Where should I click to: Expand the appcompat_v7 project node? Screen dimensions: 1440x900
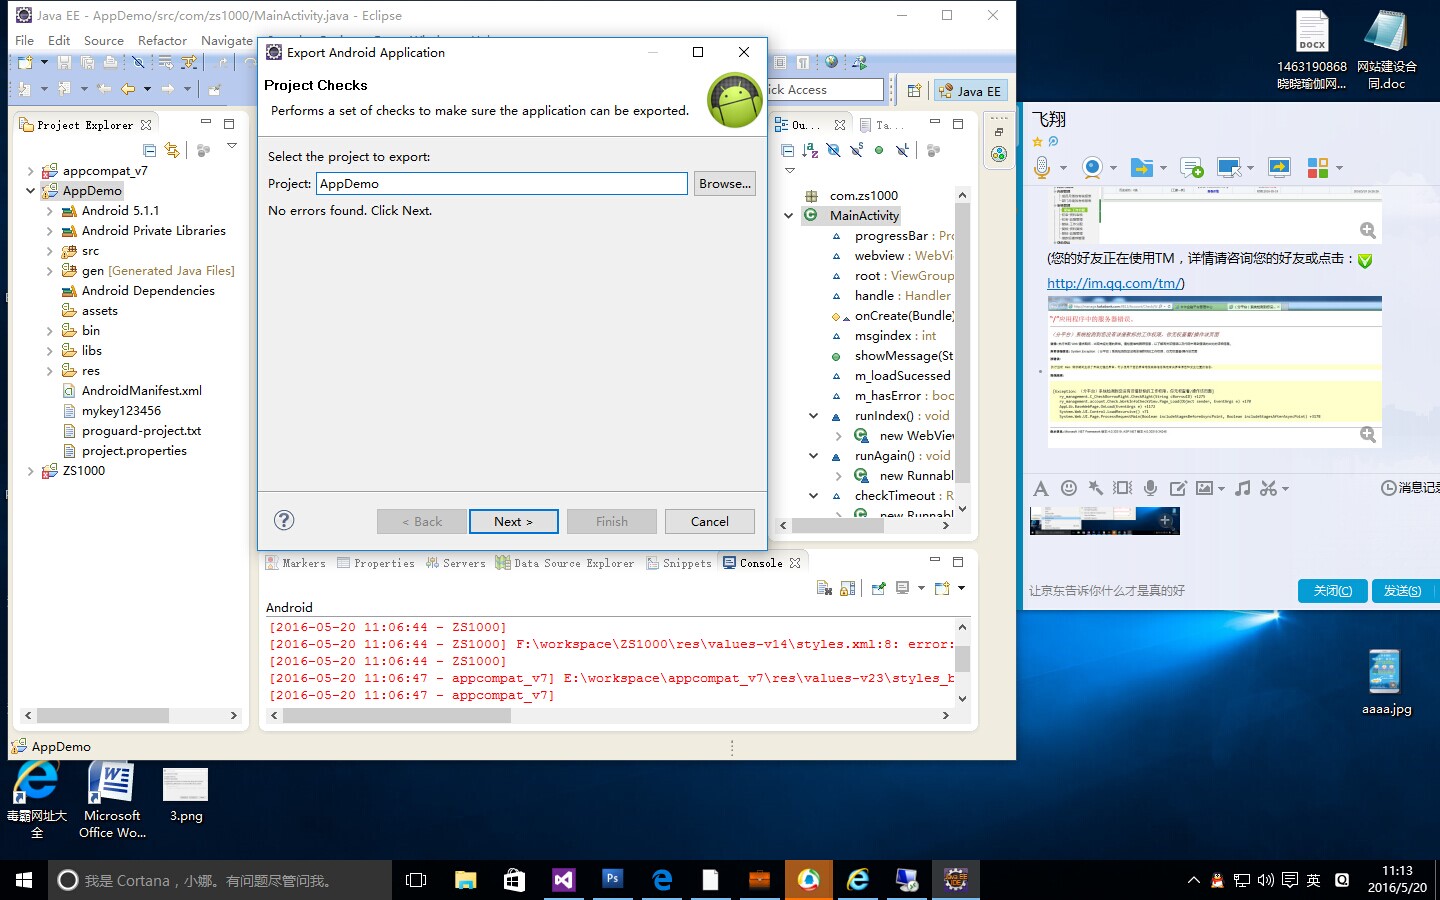tap(30, 171)
